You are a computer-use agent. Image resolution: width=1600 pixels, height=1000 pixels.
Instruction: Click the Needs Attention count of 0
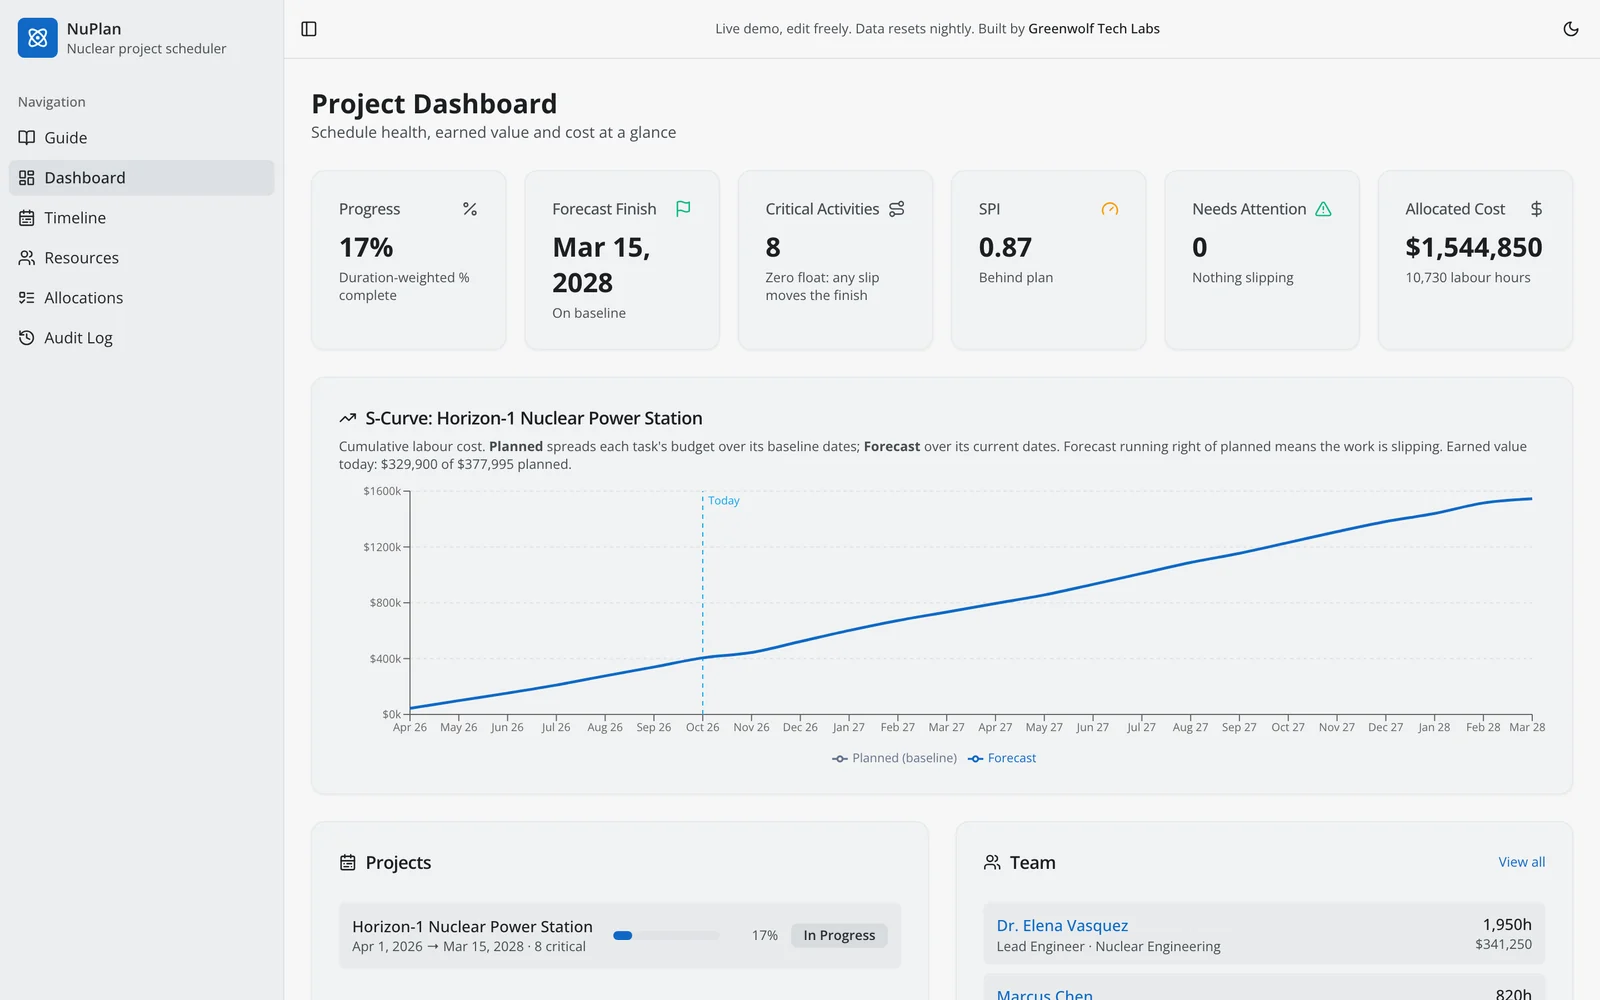coord(1200,247)
